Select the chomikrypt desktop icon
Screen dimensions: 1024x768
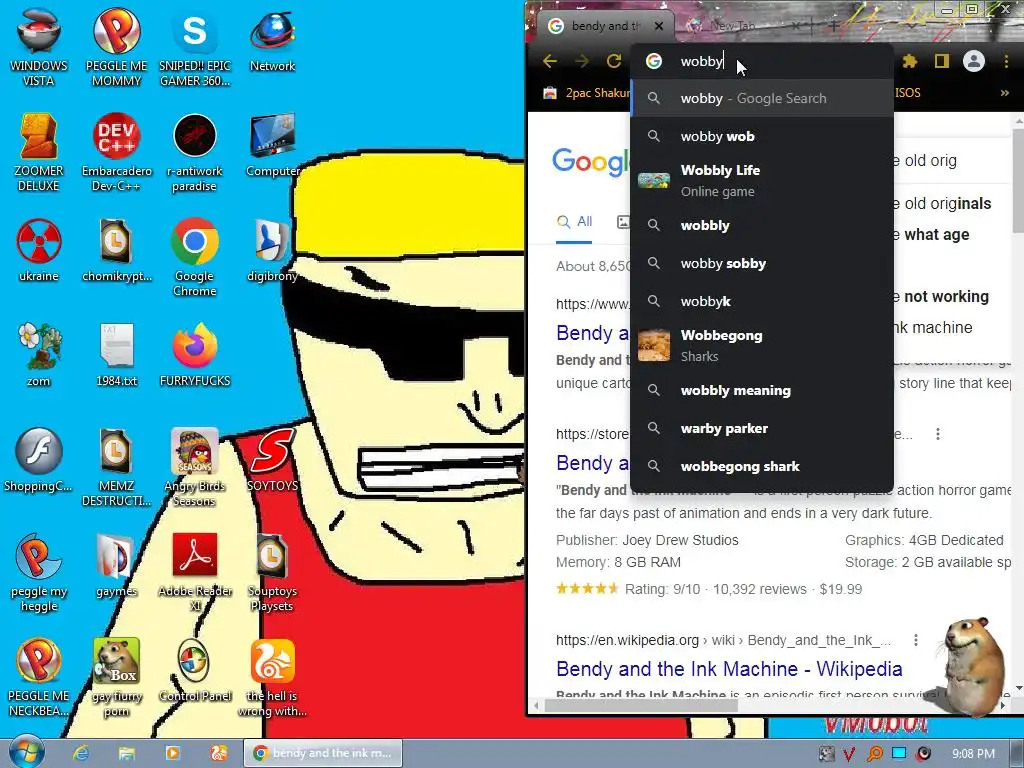[x=116, y=250]
